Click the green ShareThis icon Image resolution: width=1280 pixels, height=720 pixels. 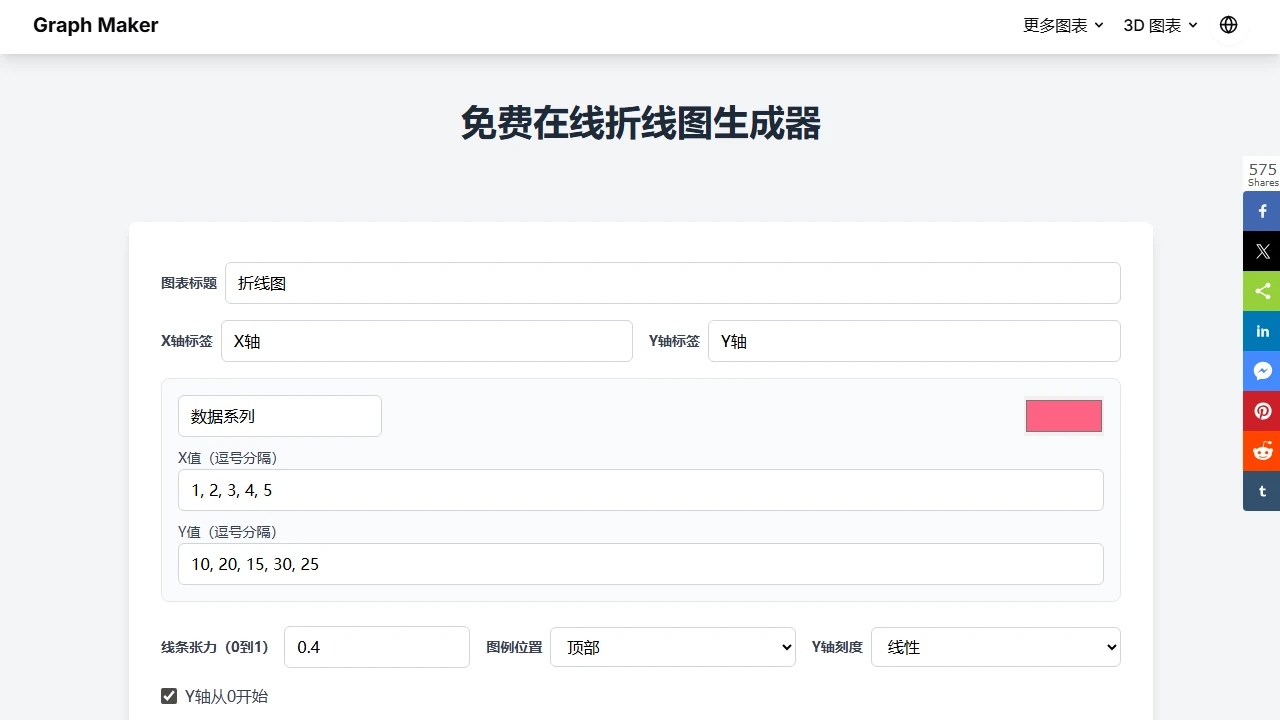coord(1262,291)
